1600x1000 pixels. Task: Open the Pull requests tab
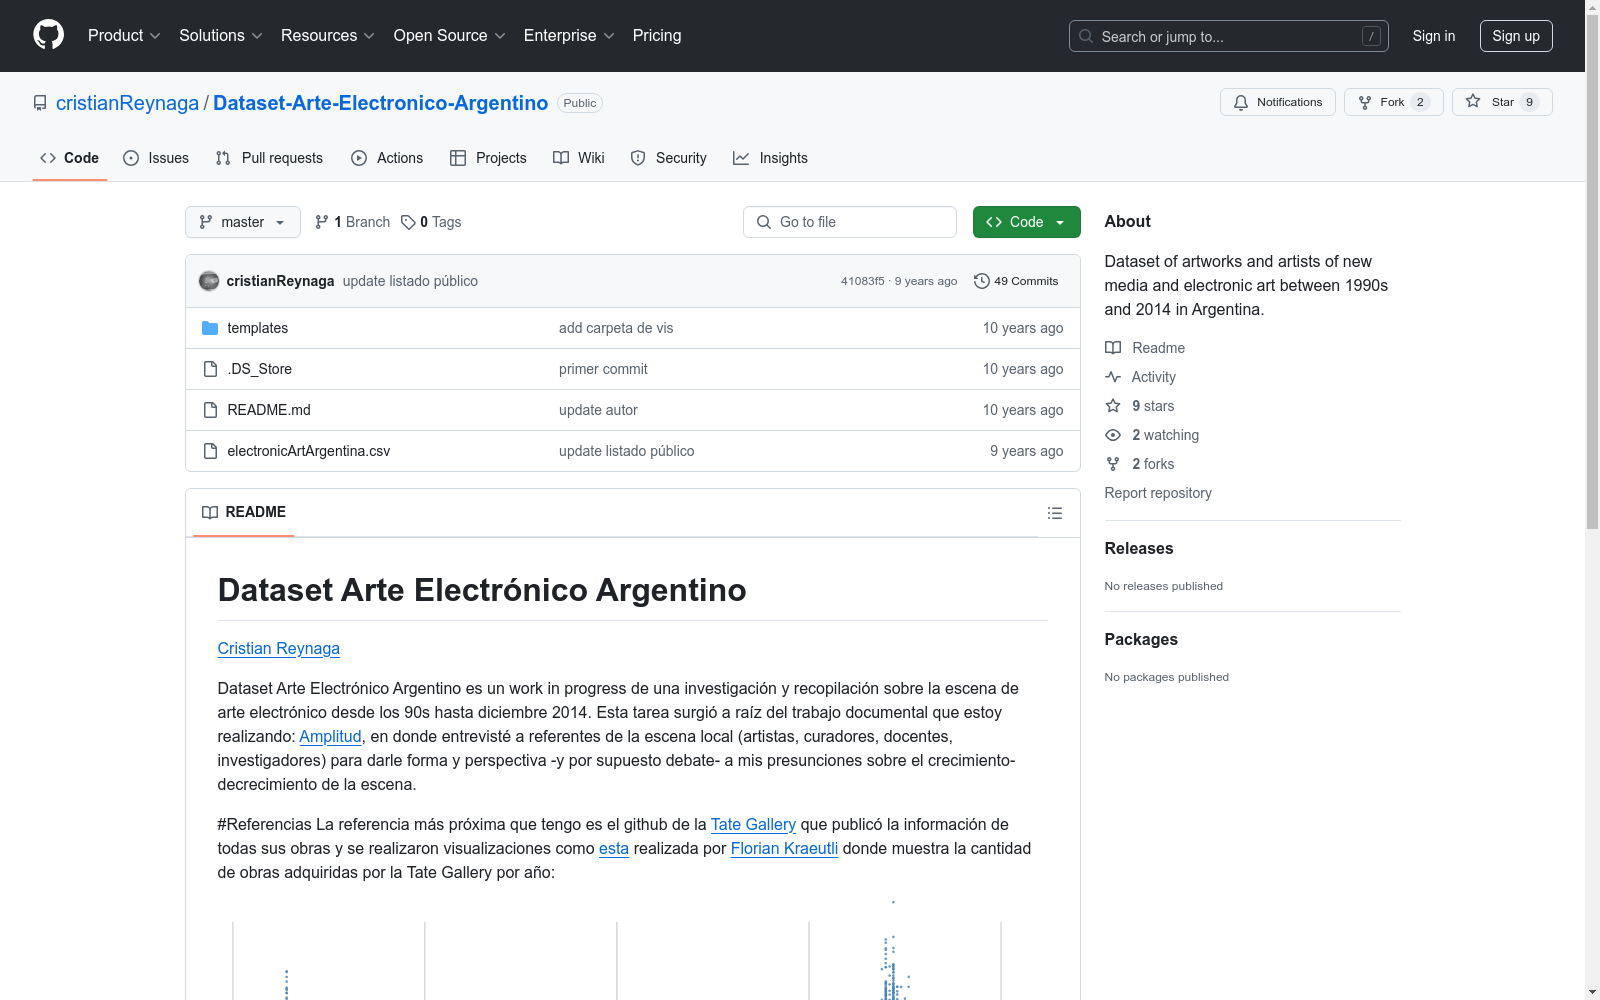[x=269, y=158]
